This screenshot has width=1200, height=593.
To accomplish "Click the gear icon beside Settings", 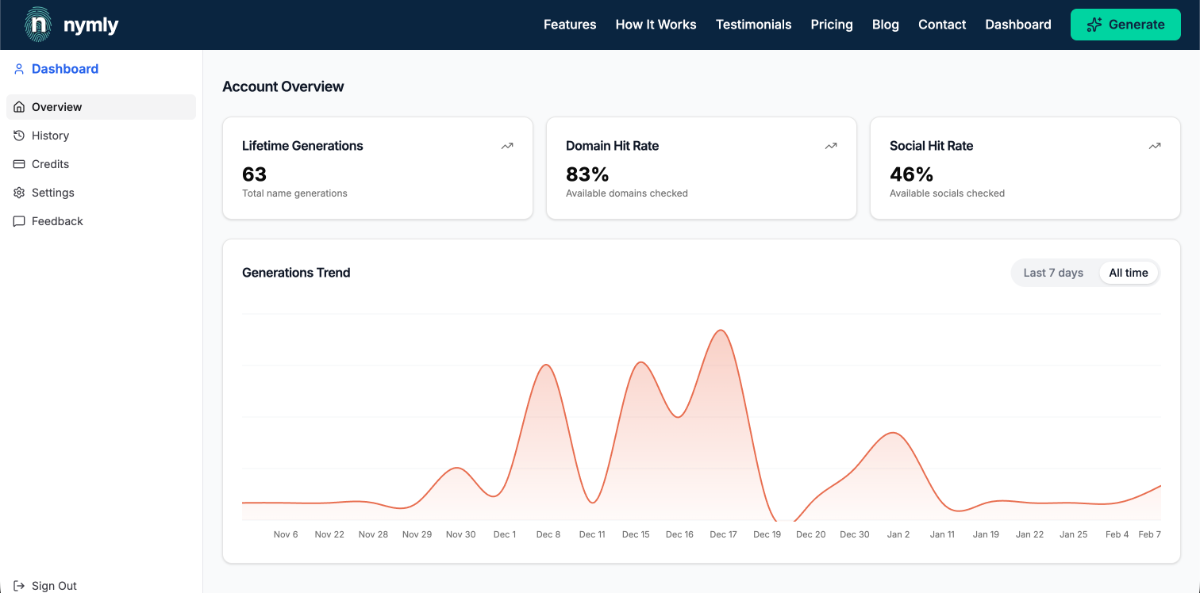I will coord(19,192).
